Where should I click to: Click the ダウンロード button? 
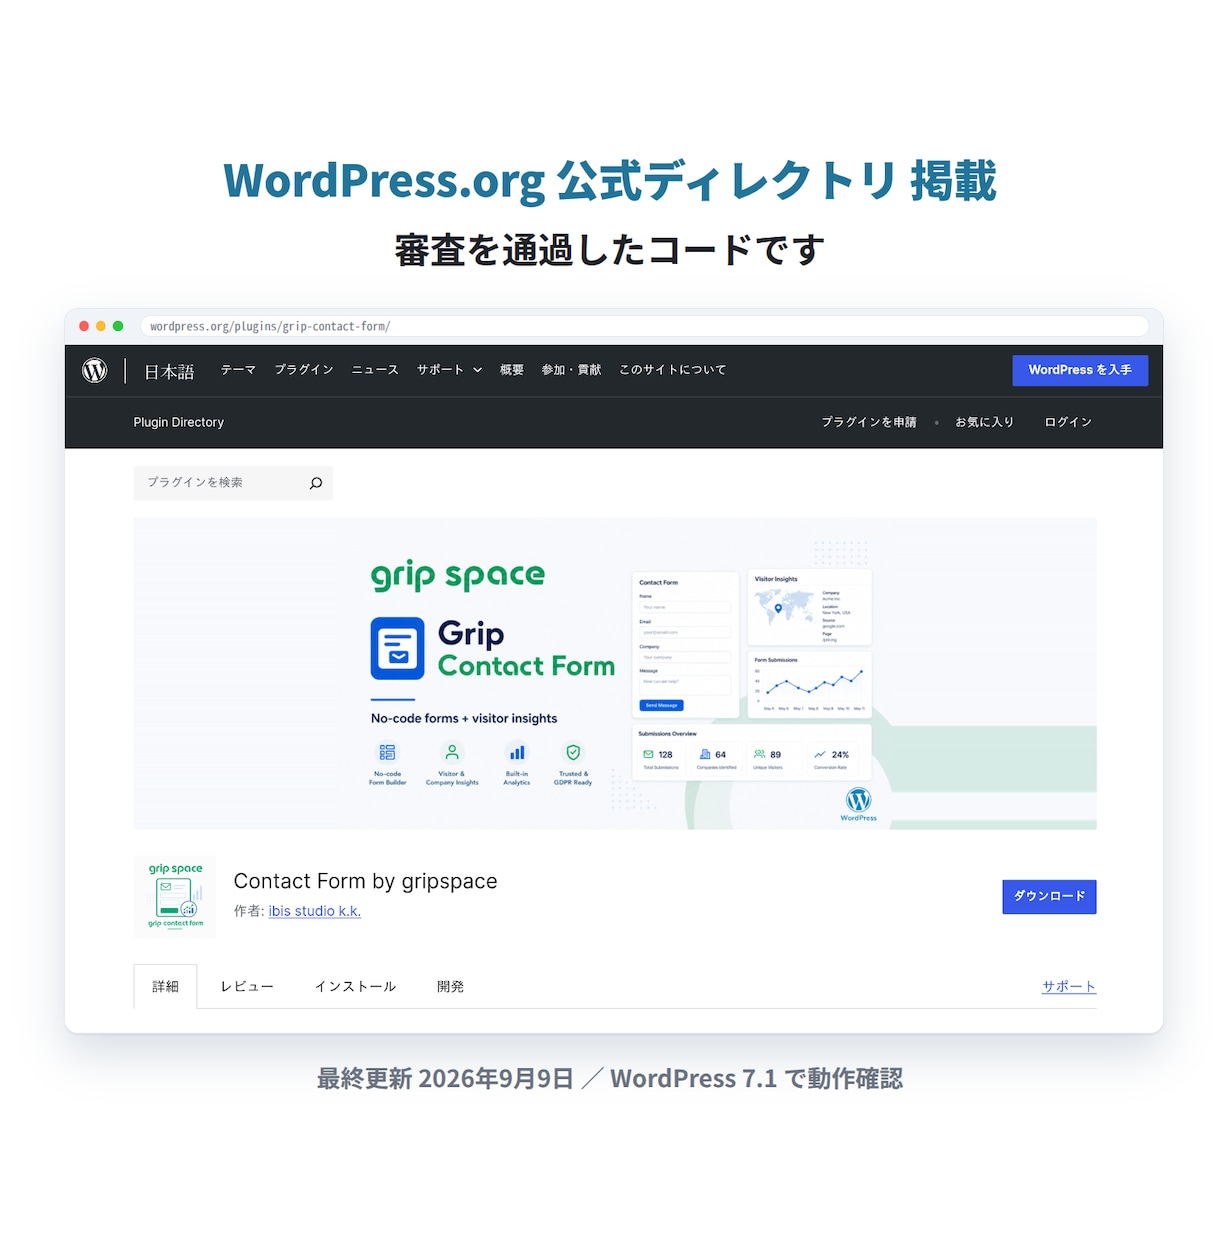coord(1049,896)
